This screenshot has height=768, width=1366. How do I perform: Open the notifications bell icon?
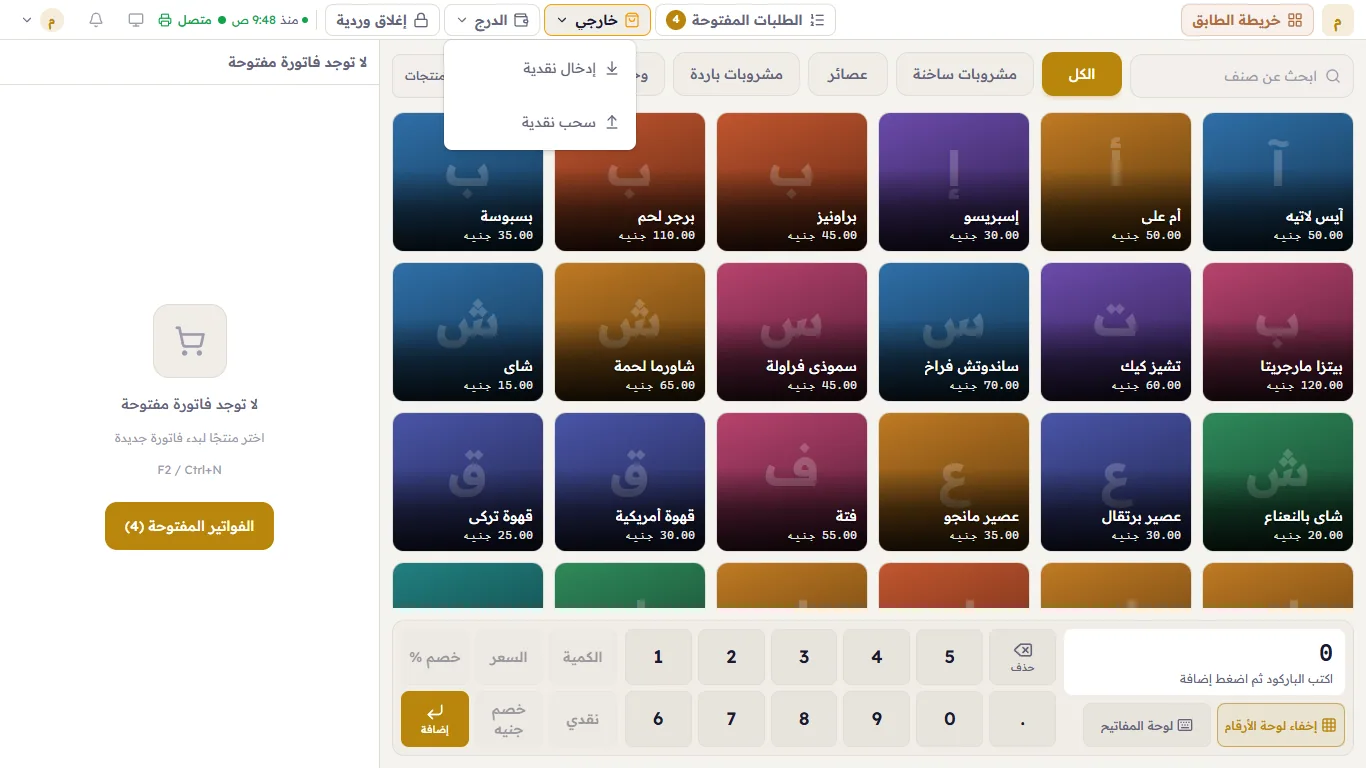pyautogui.click(x=96, y=20)
